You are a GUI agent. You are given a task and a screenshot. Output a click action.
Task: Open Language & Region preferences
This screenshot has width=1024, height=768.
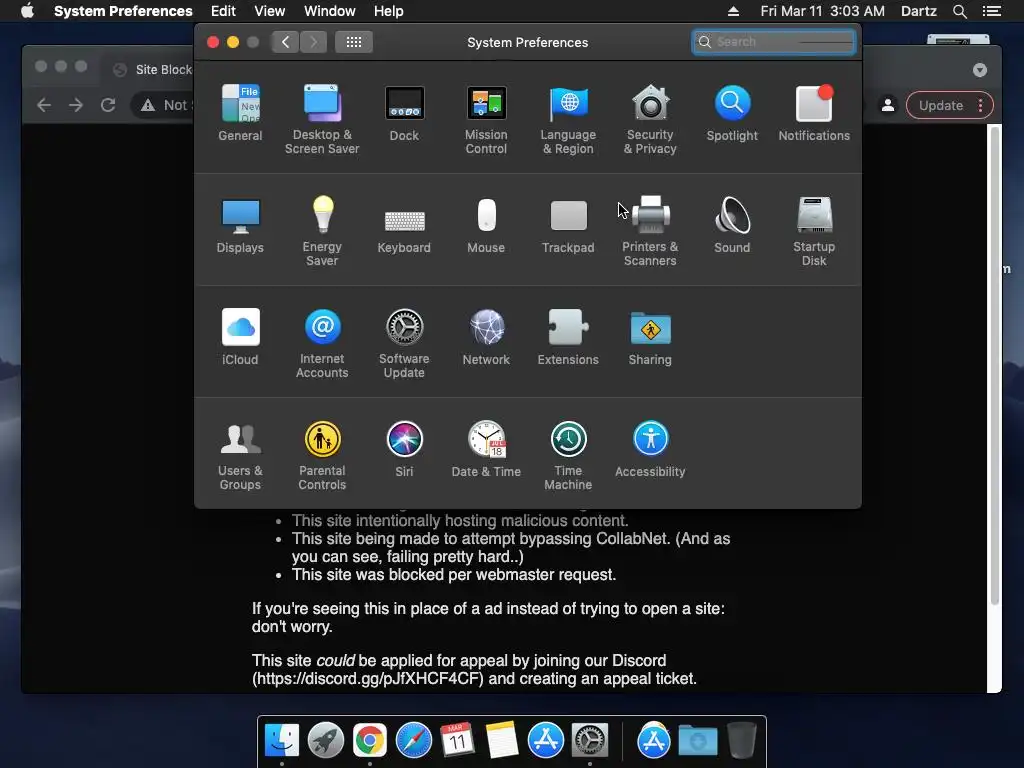click(x=568, y=119)
